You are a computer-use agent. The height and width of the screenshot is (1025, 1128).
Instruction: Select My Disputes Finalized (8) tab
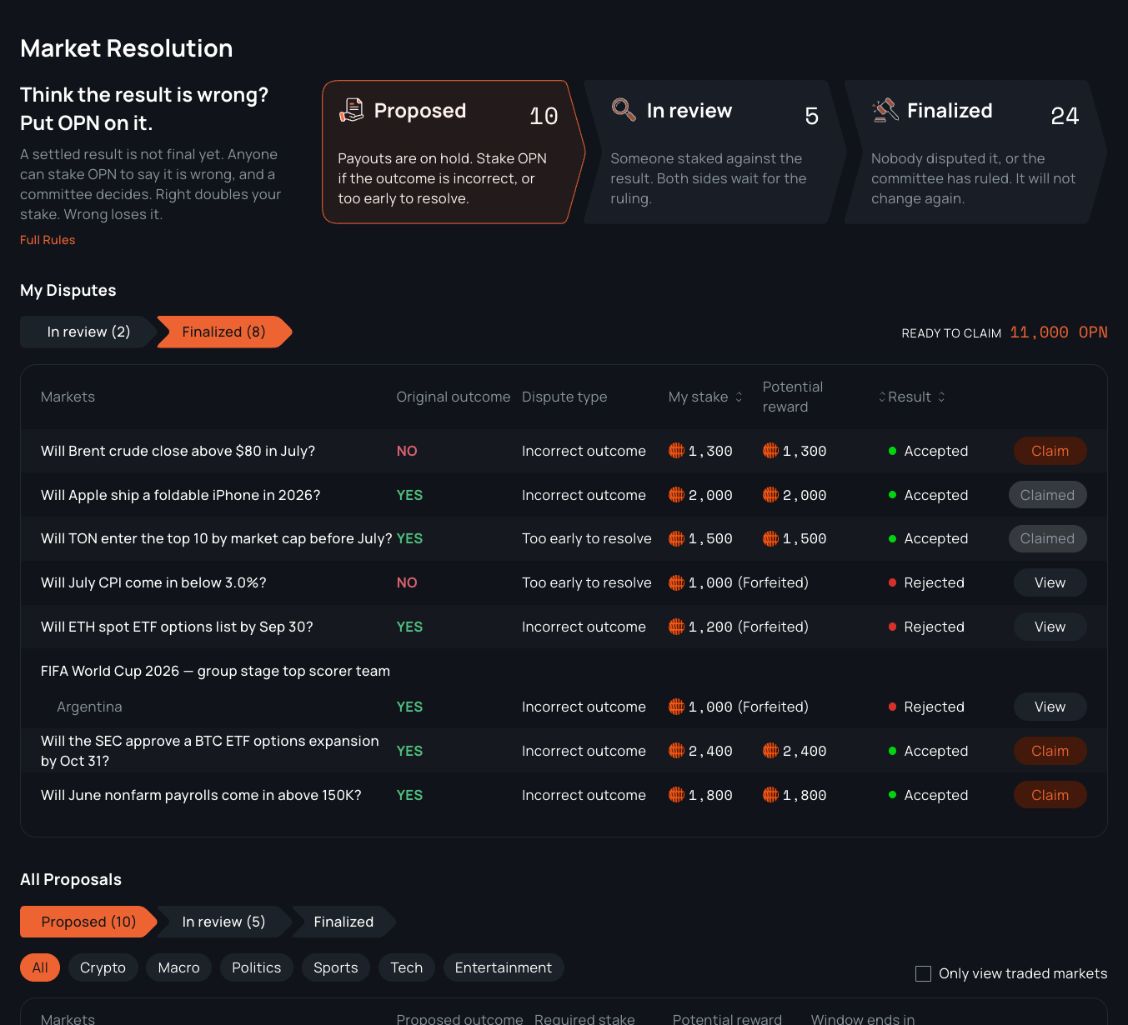pos(224,332)
